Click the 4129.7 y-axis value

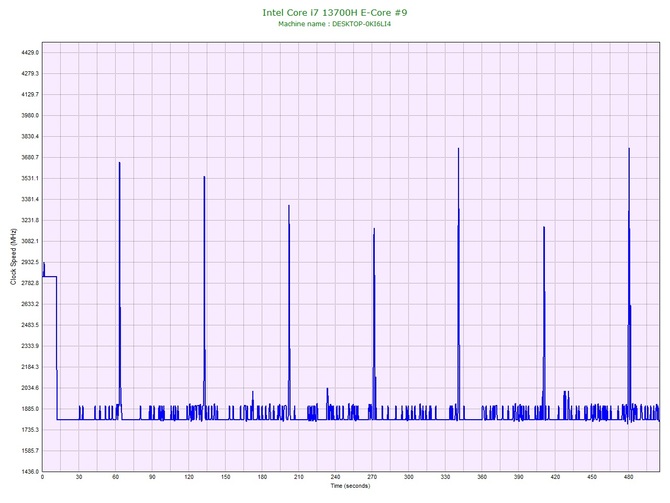tap(30, 94)
